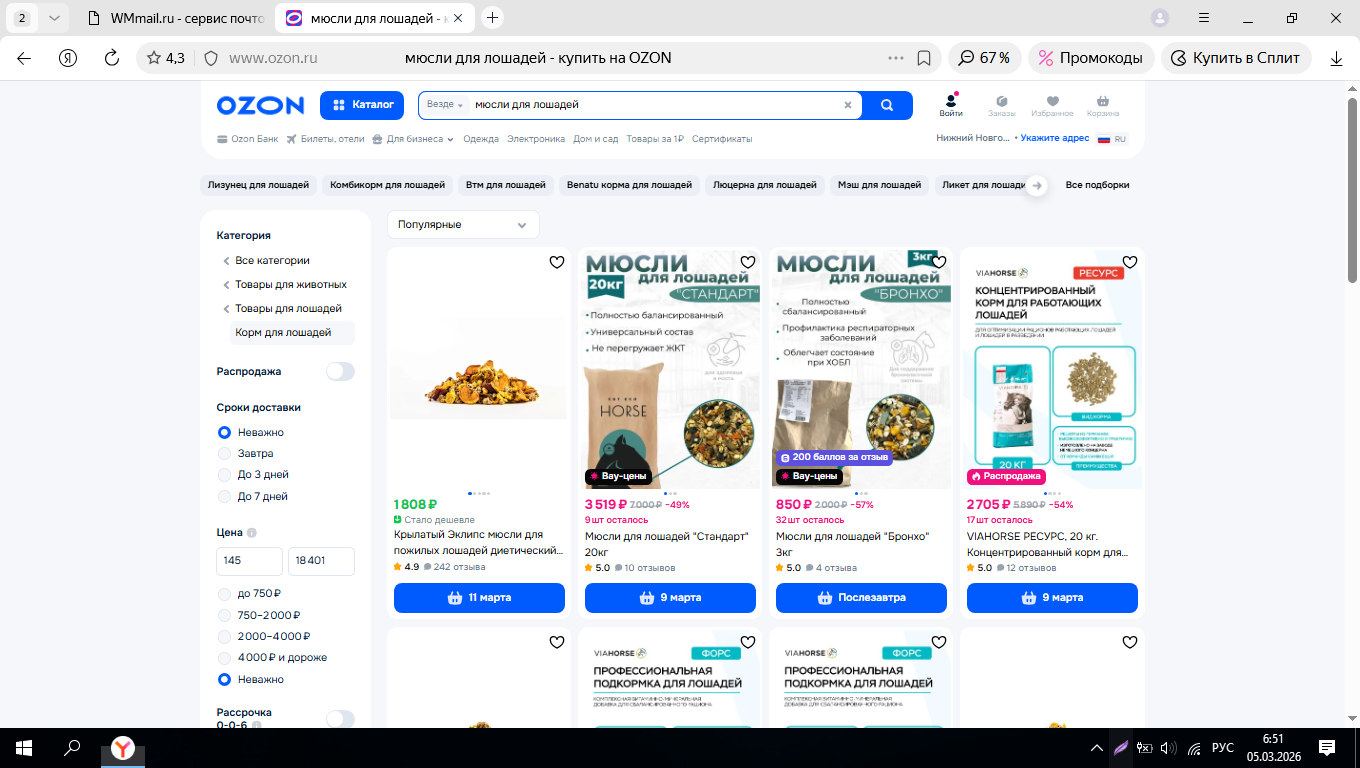Add Крылатый Эклипс via the 11 марта button

point(479,598)
